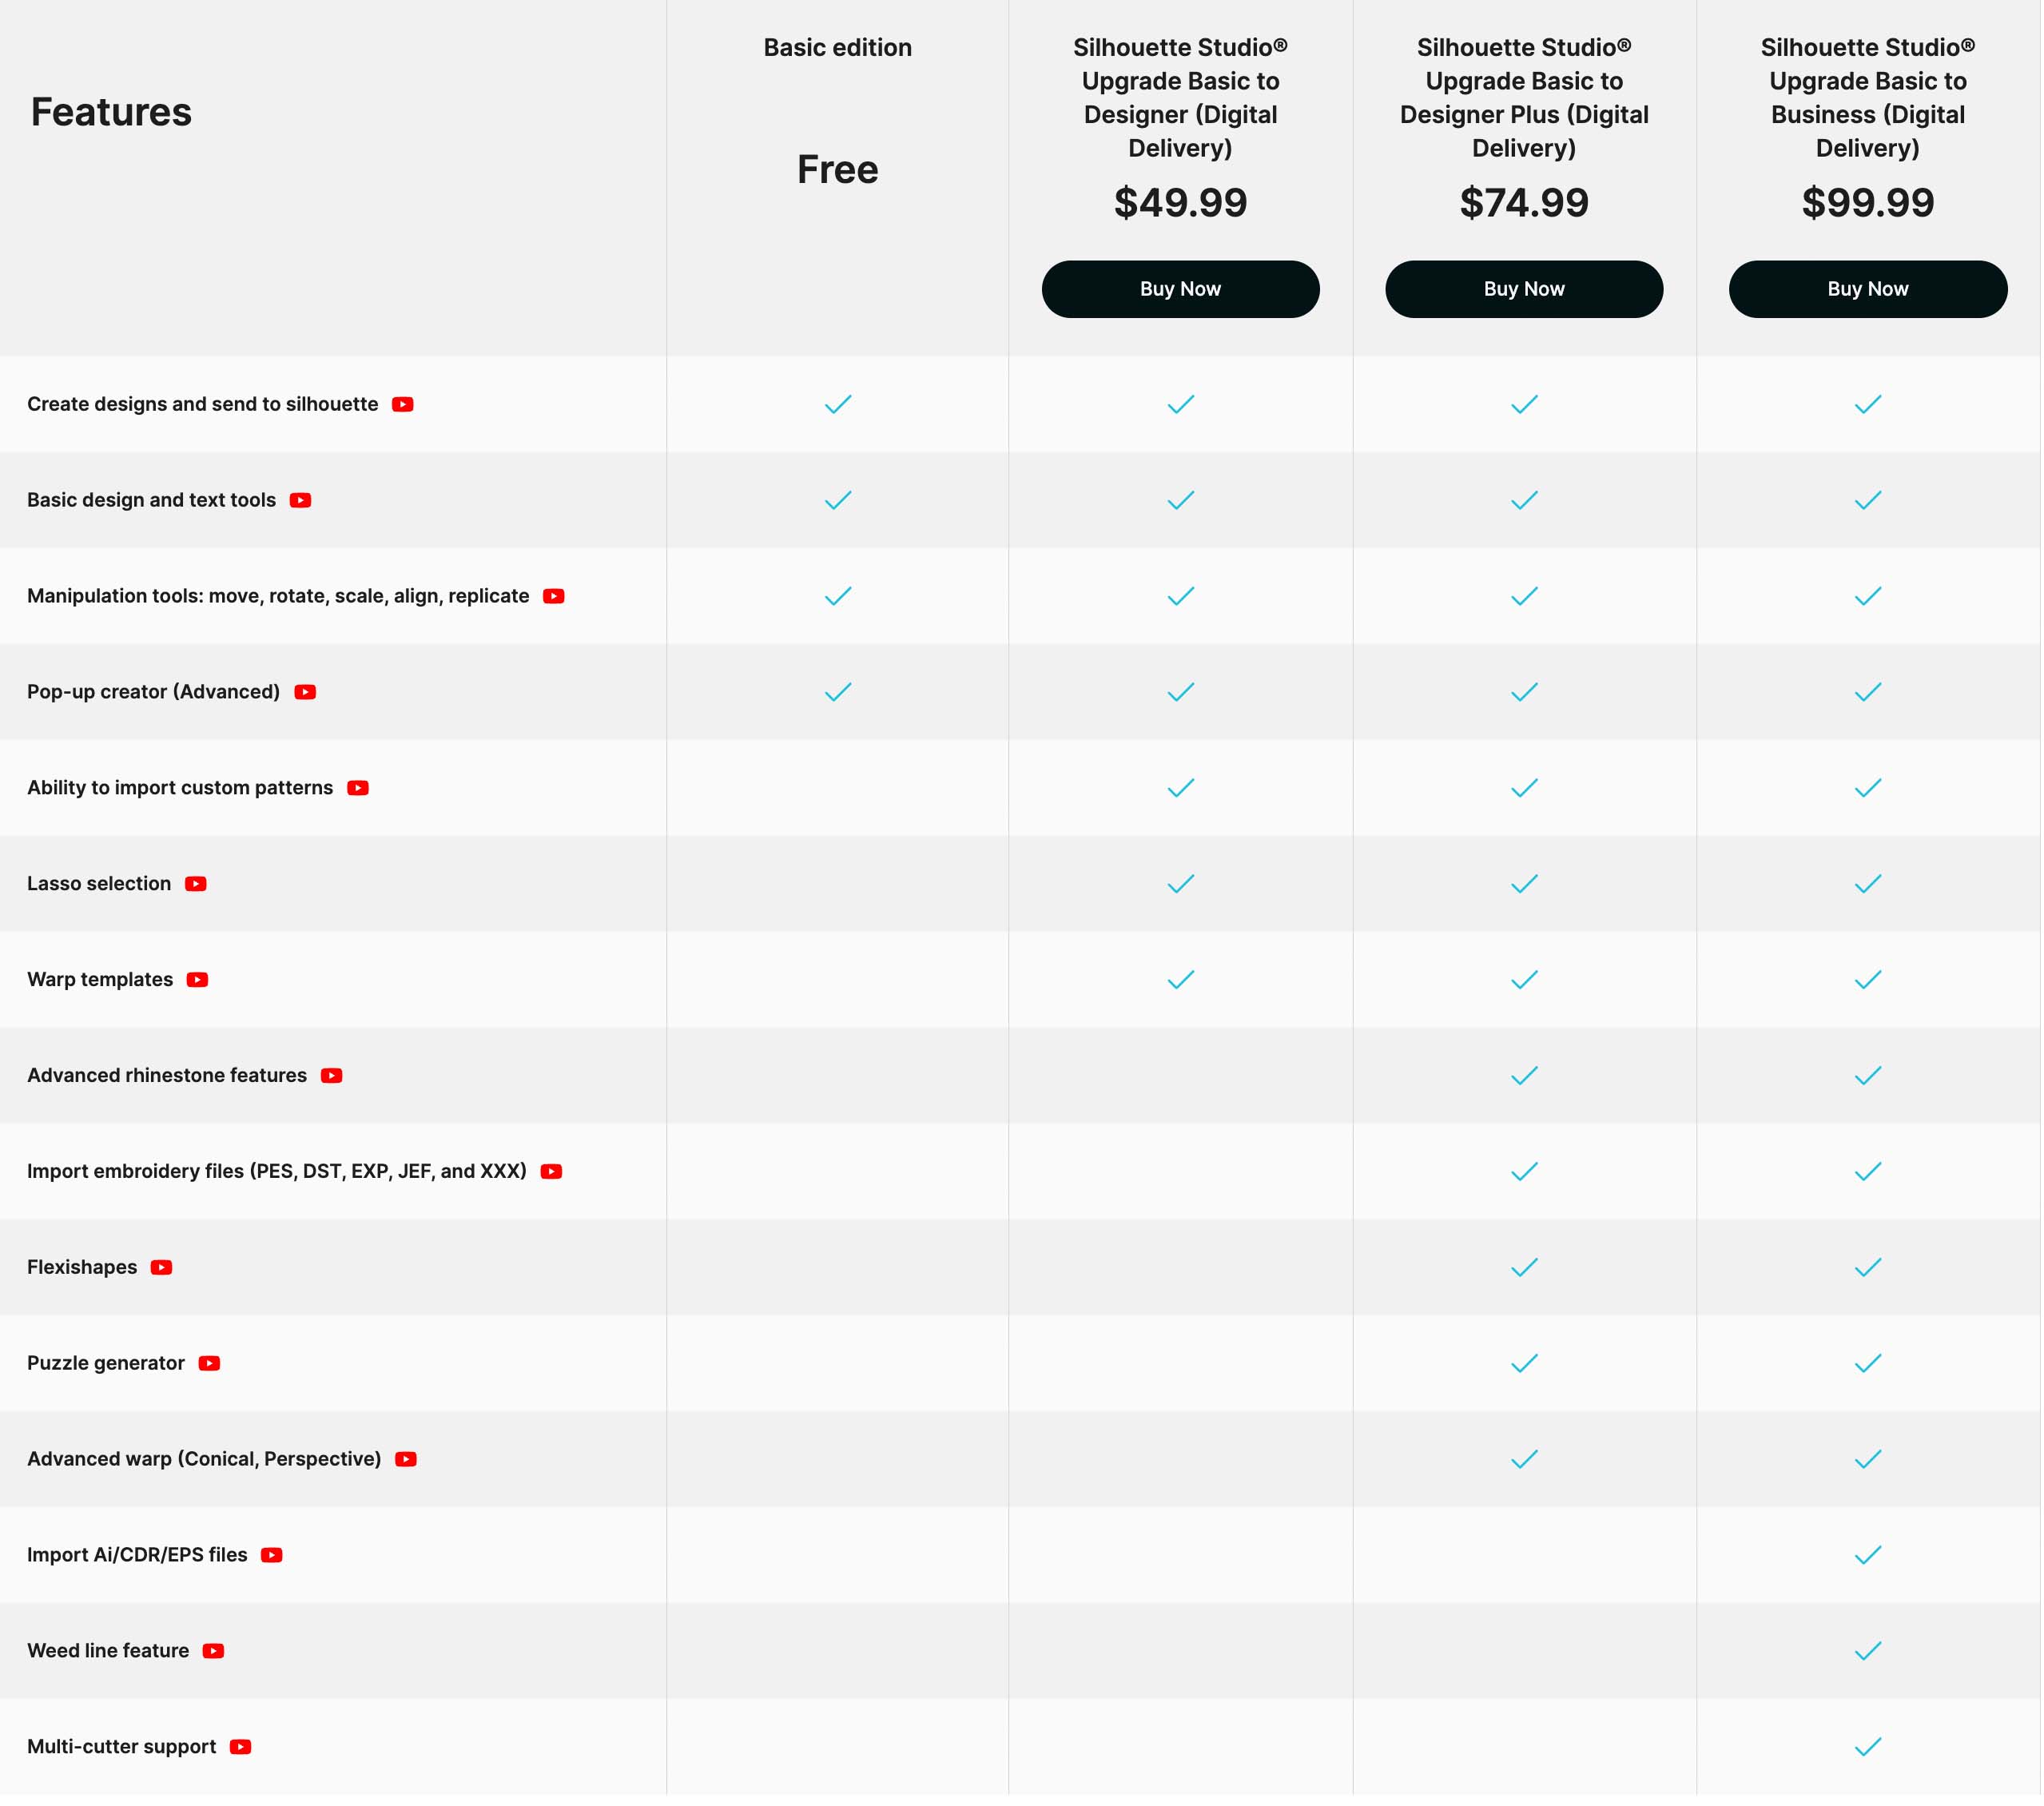Click video icon next to Manipulation tools row
This screenshot has width=2044, height=1806.
click(x=554, y=597)
